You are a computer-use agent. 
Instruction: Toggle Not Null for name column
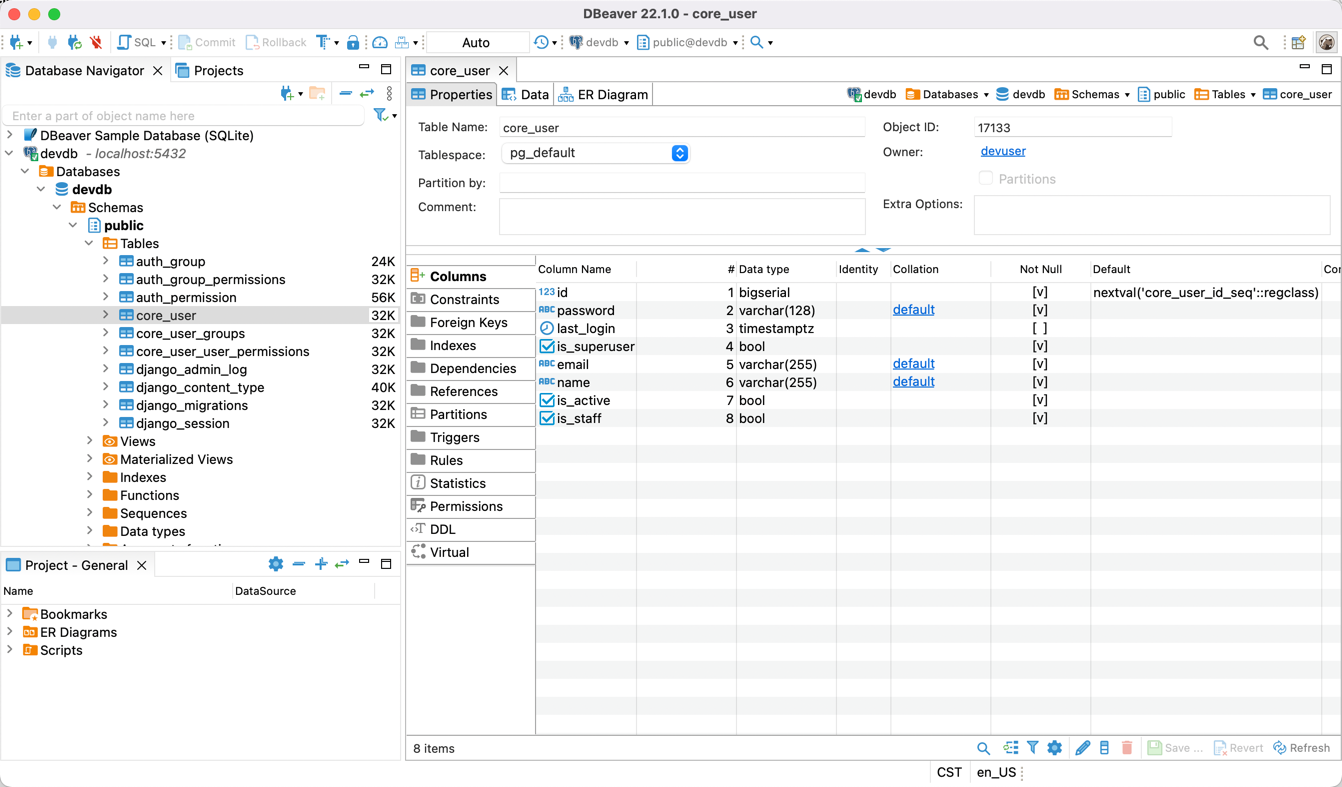(x=1040, y=383)
